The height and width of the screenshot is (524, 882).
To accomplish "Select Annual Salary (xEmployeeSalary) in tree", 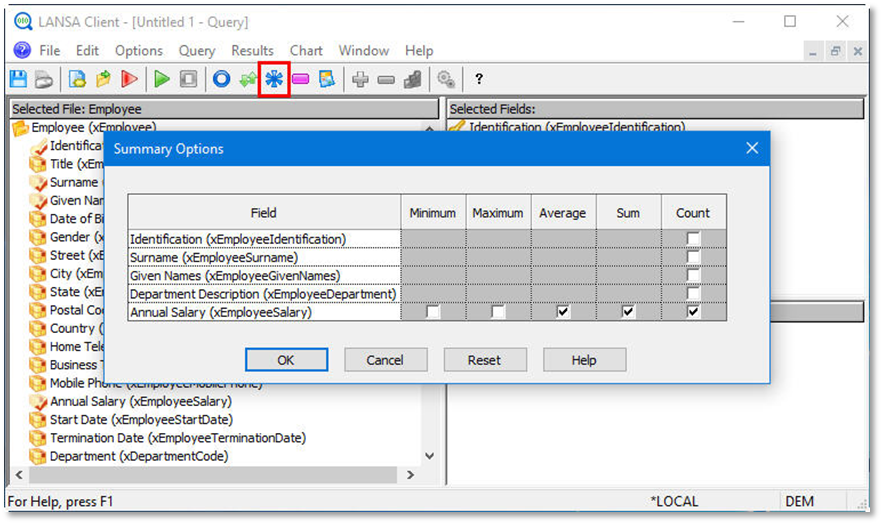I will 141,401.
